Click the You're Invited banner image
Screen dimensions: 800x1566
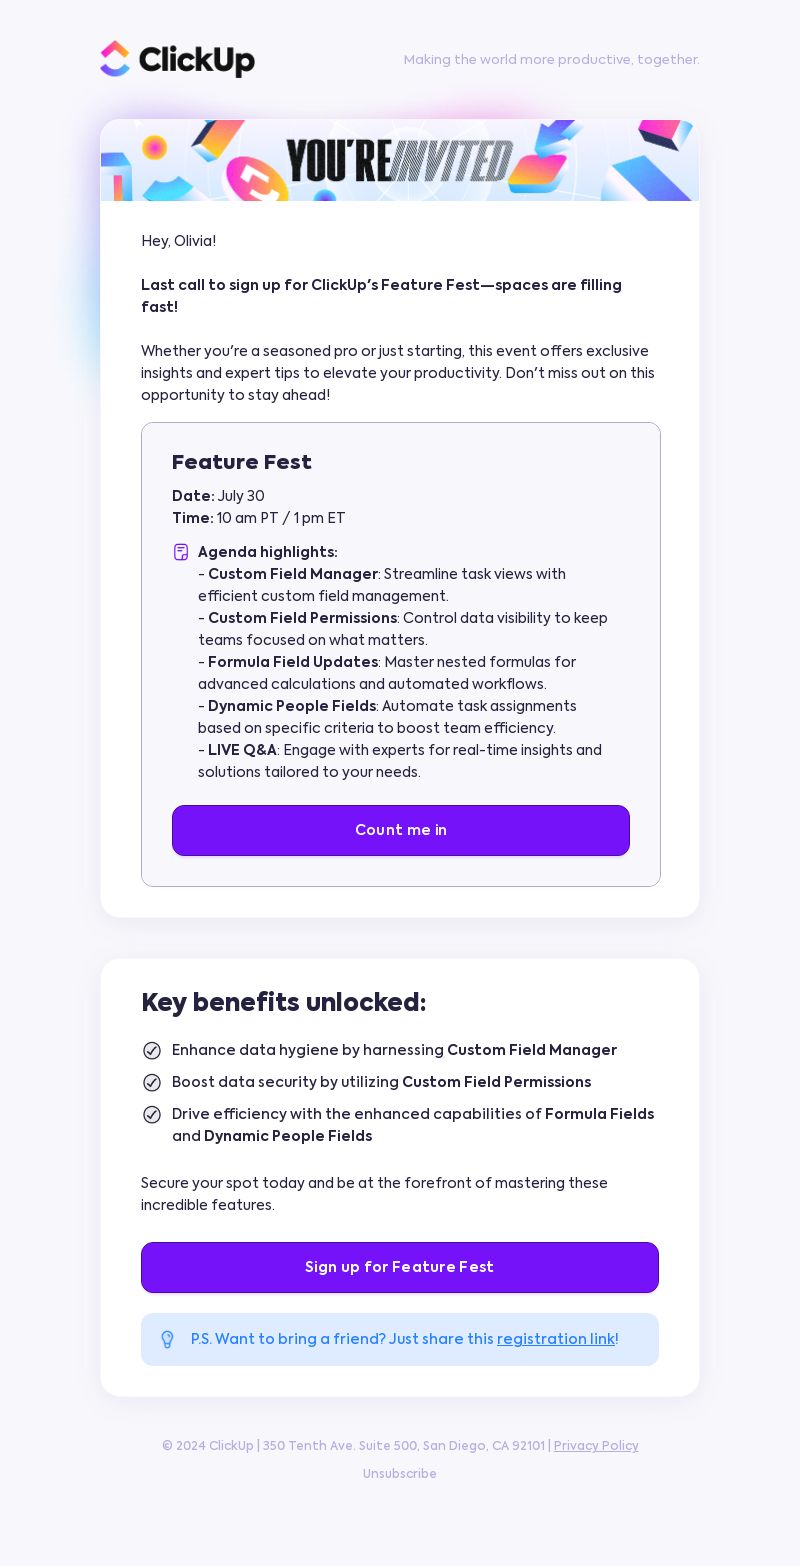coord(400,160)
